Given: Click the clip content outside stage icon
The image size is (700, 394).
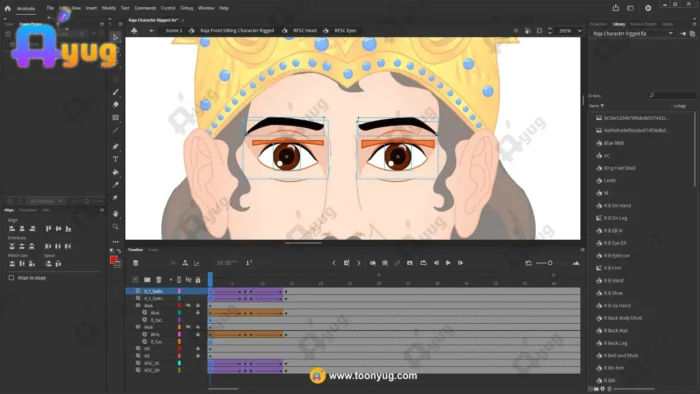Looking at the screenshot, I should point(539,30).
